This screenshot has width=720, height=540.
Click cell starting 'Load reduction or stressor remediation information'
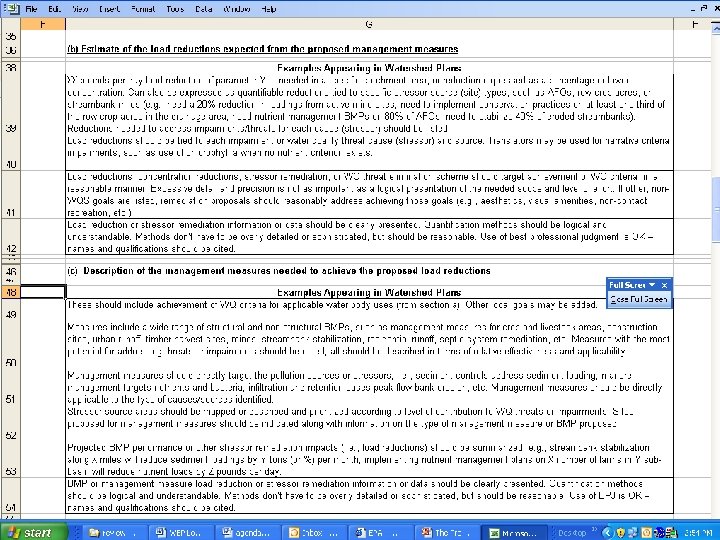coord(369,236)
